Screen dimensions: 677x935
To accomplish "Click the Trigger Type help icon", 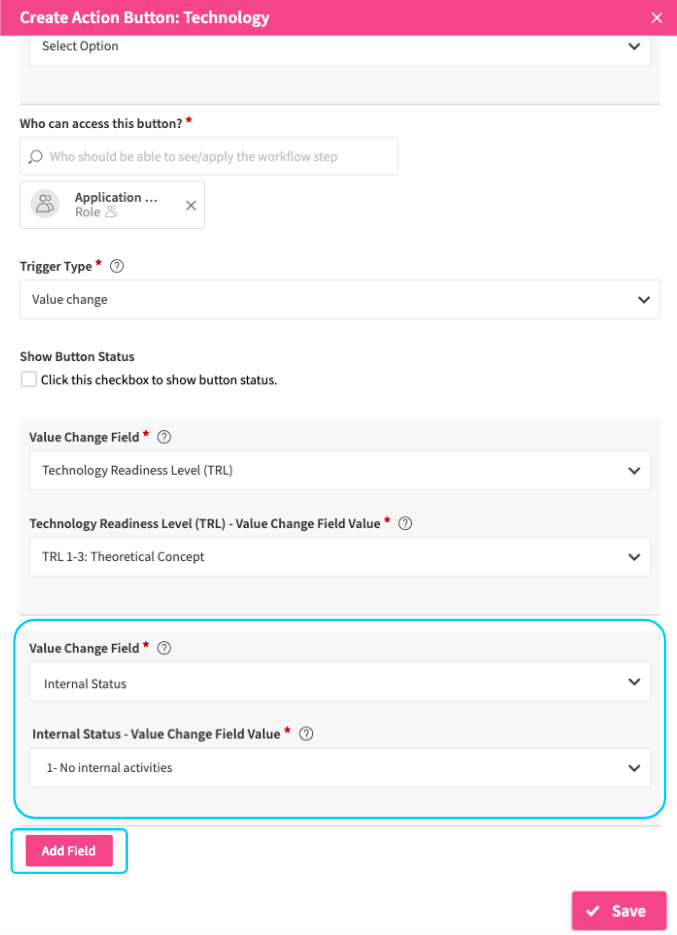I will coord(117,266).
